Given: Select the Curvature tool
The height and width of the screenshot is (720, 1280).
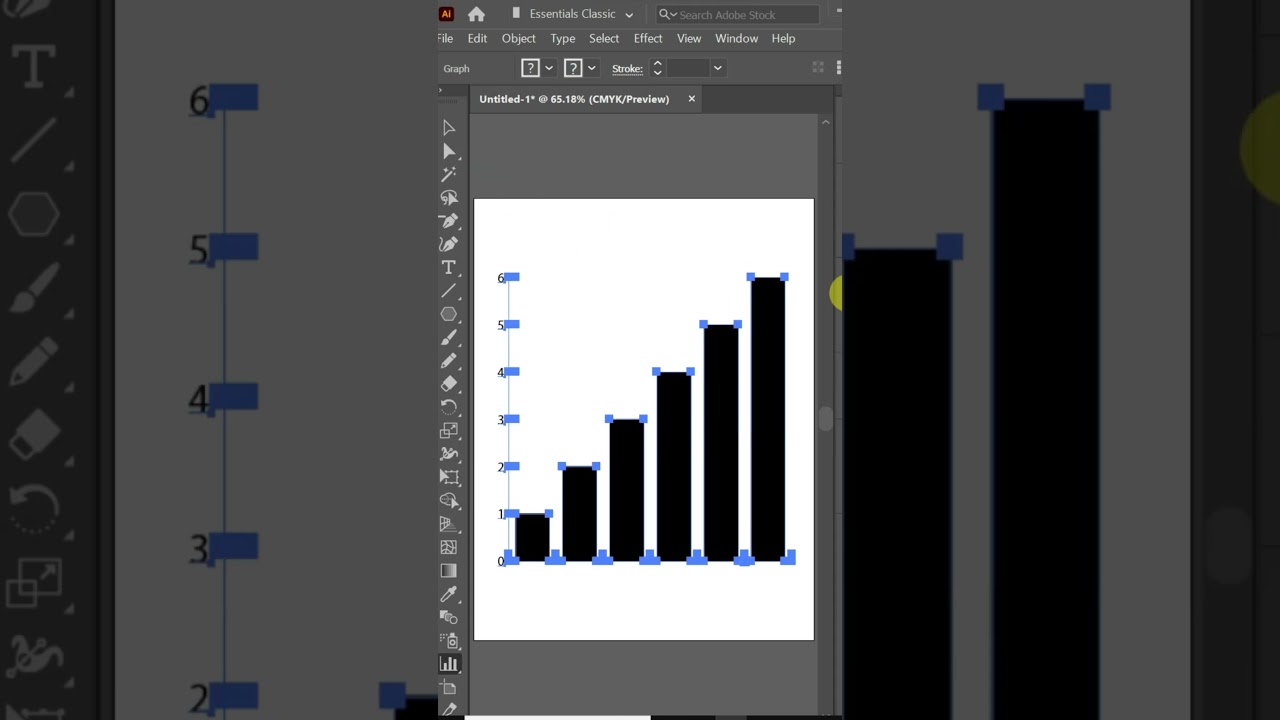Looking at the screenshot, I should tap(449, 244).
